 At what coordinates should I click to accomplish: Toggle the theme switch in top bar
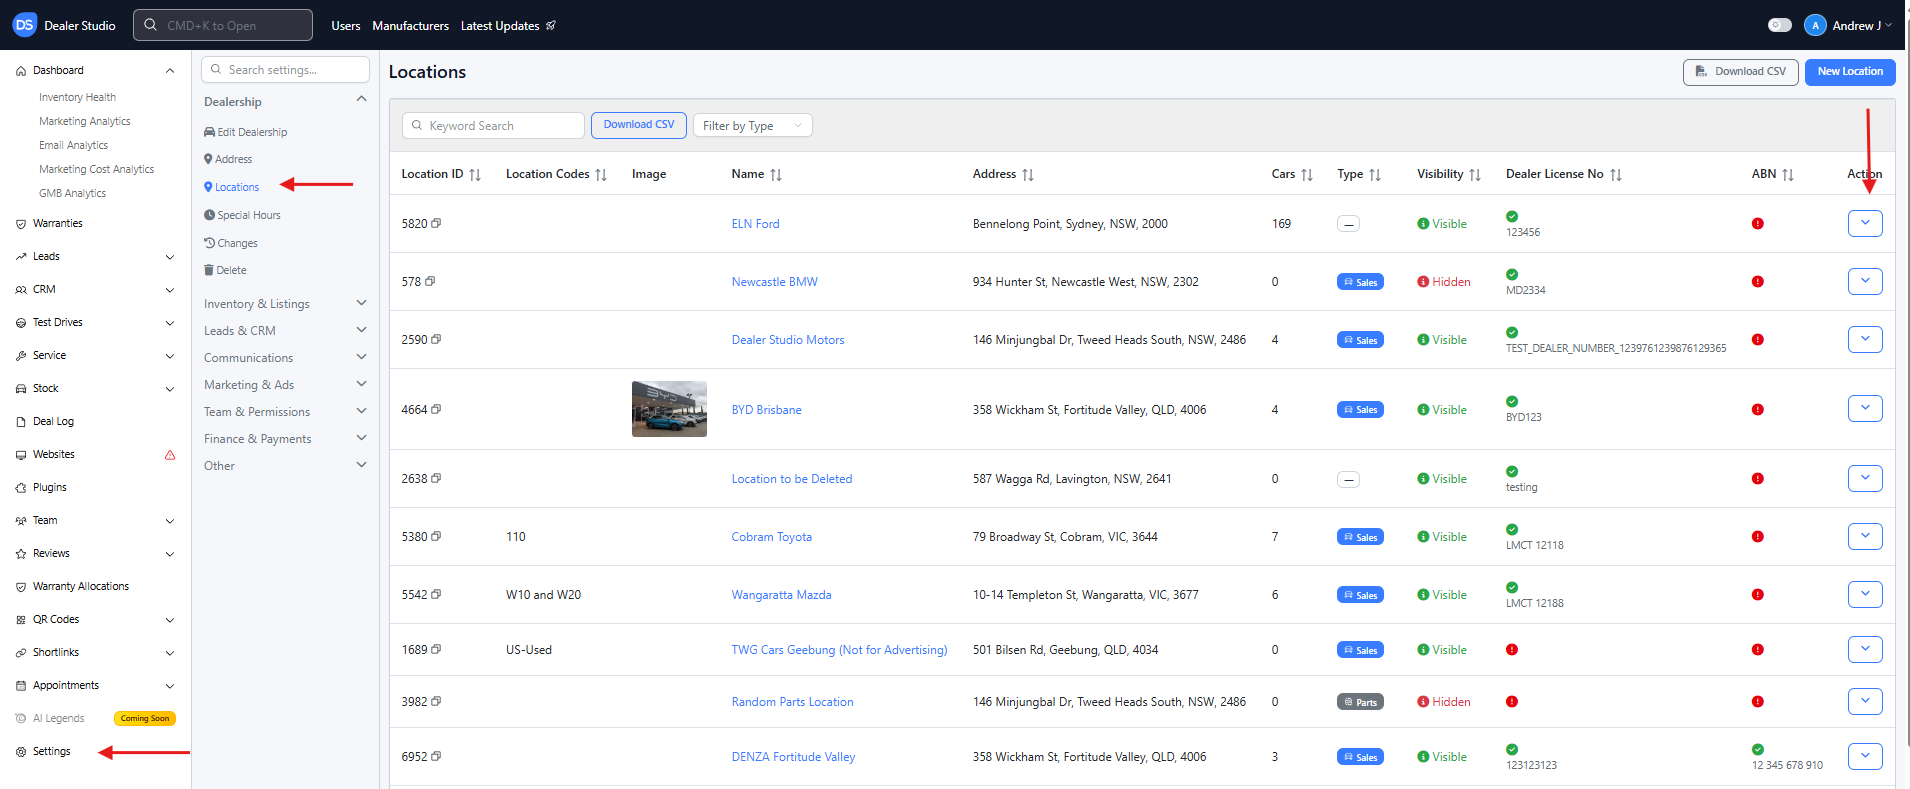(x=1779, y=25)
